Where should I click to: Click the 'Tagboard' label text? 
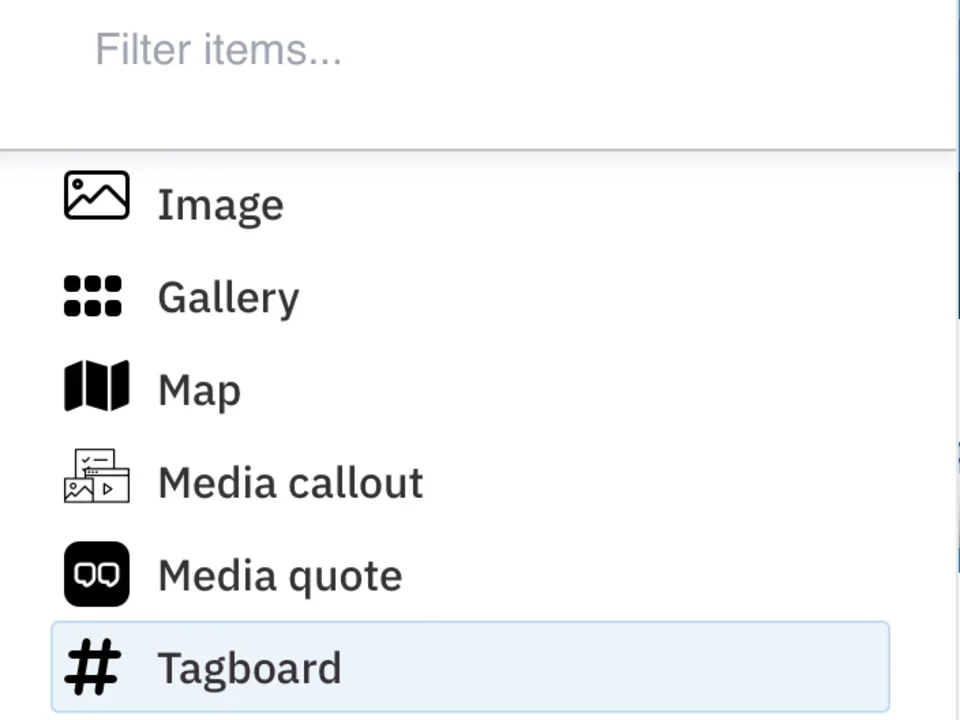coord(249,667)
